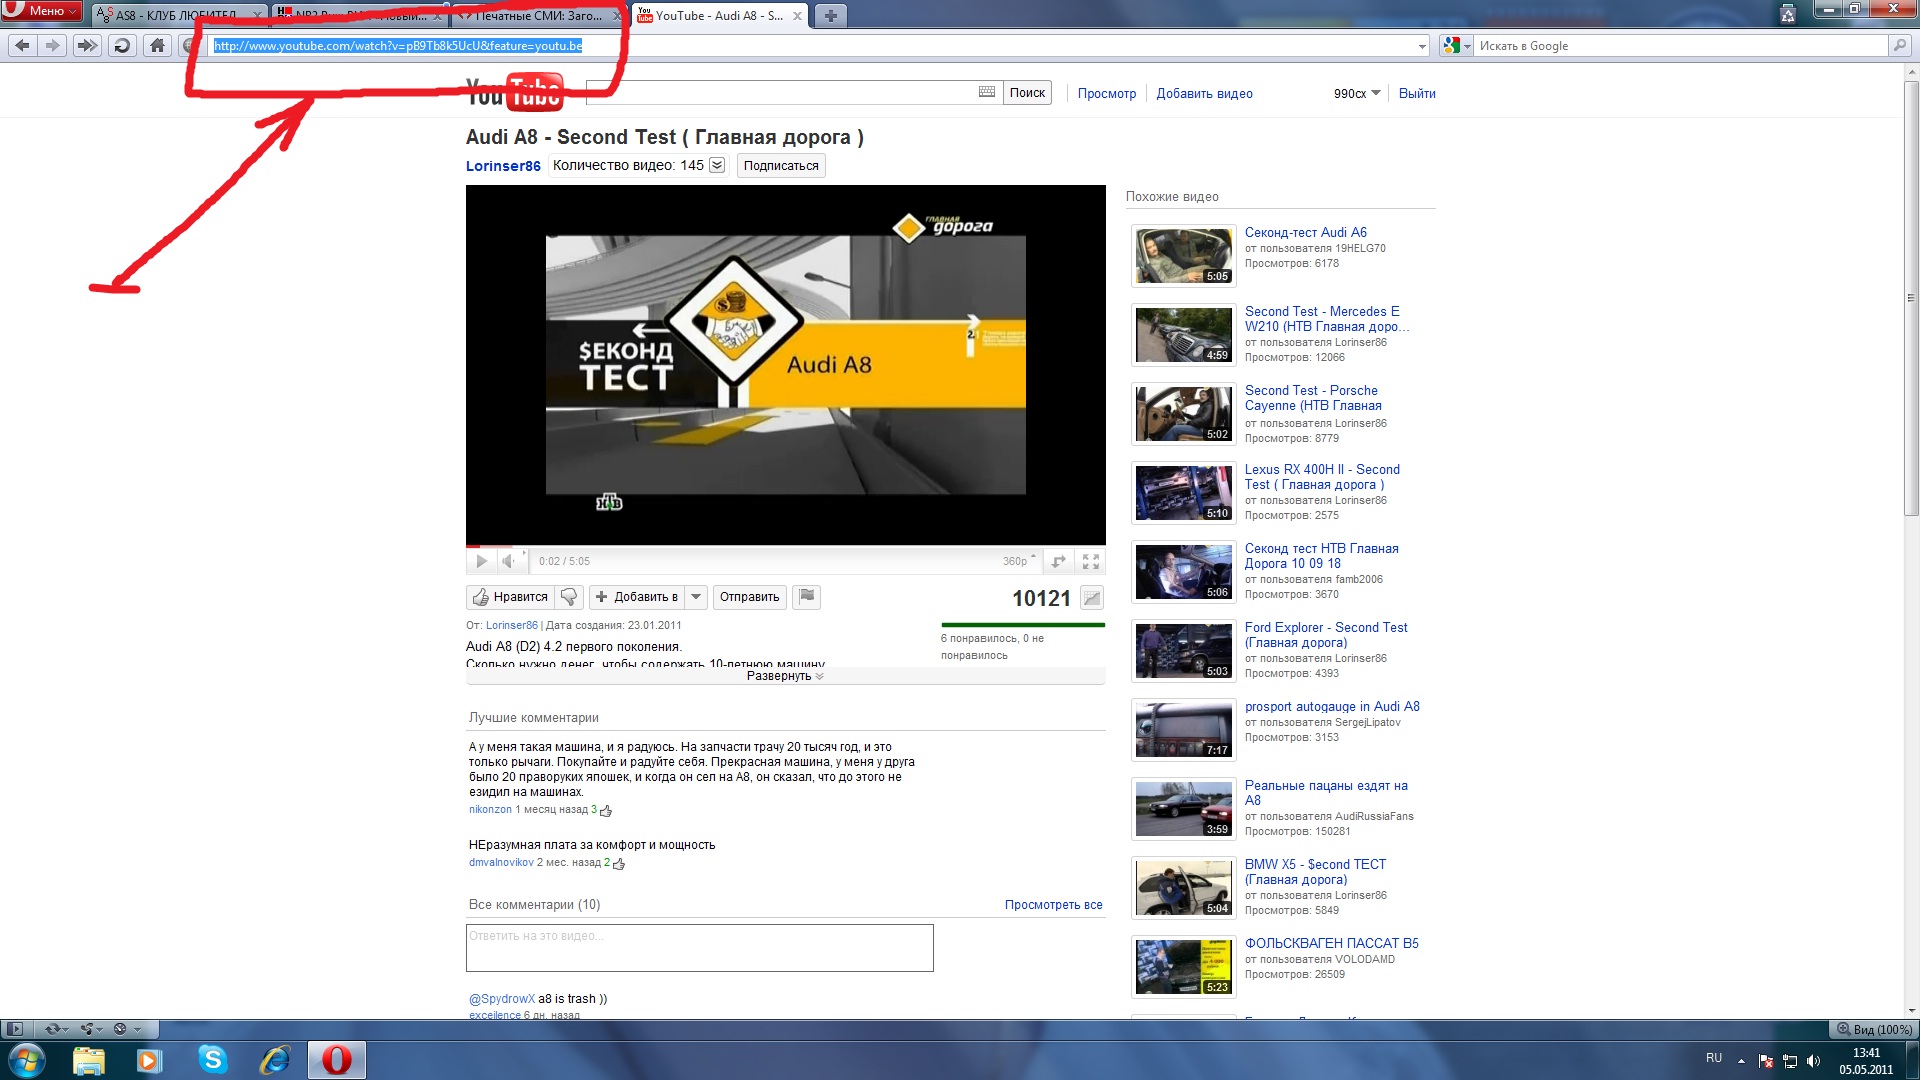Click the Opera home page icon

point(157,45)
